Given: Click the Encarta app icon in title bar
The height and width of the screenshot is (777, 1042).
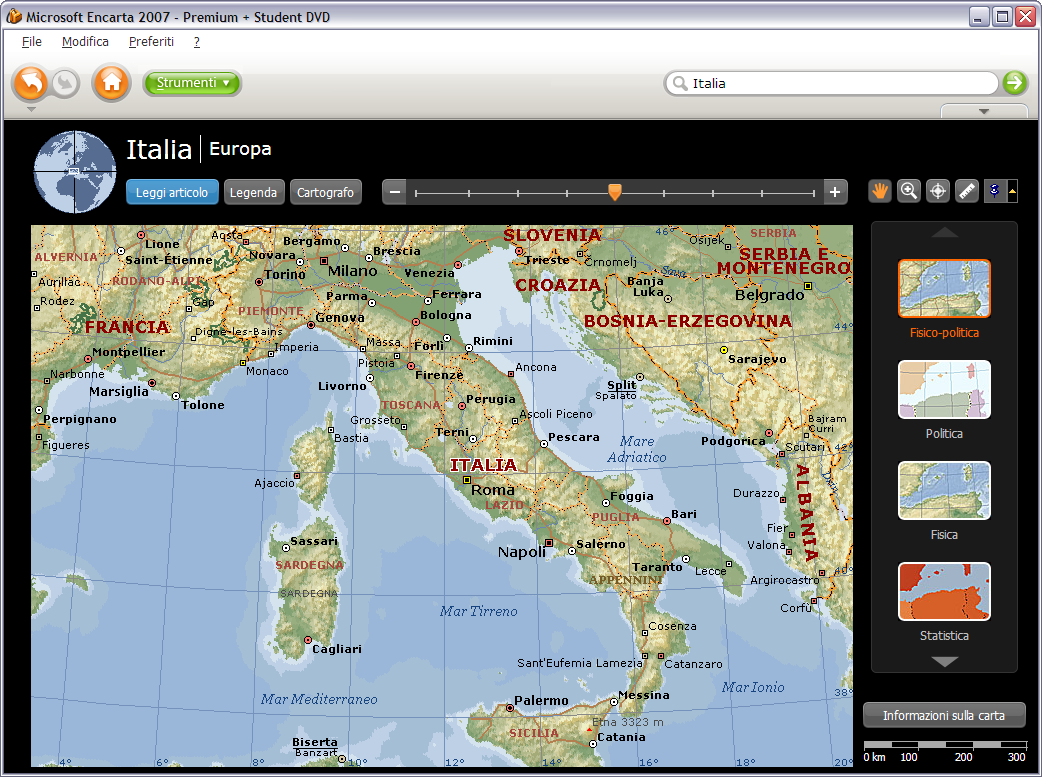Looking at the screenshot, I should click(x=14, y=17).
